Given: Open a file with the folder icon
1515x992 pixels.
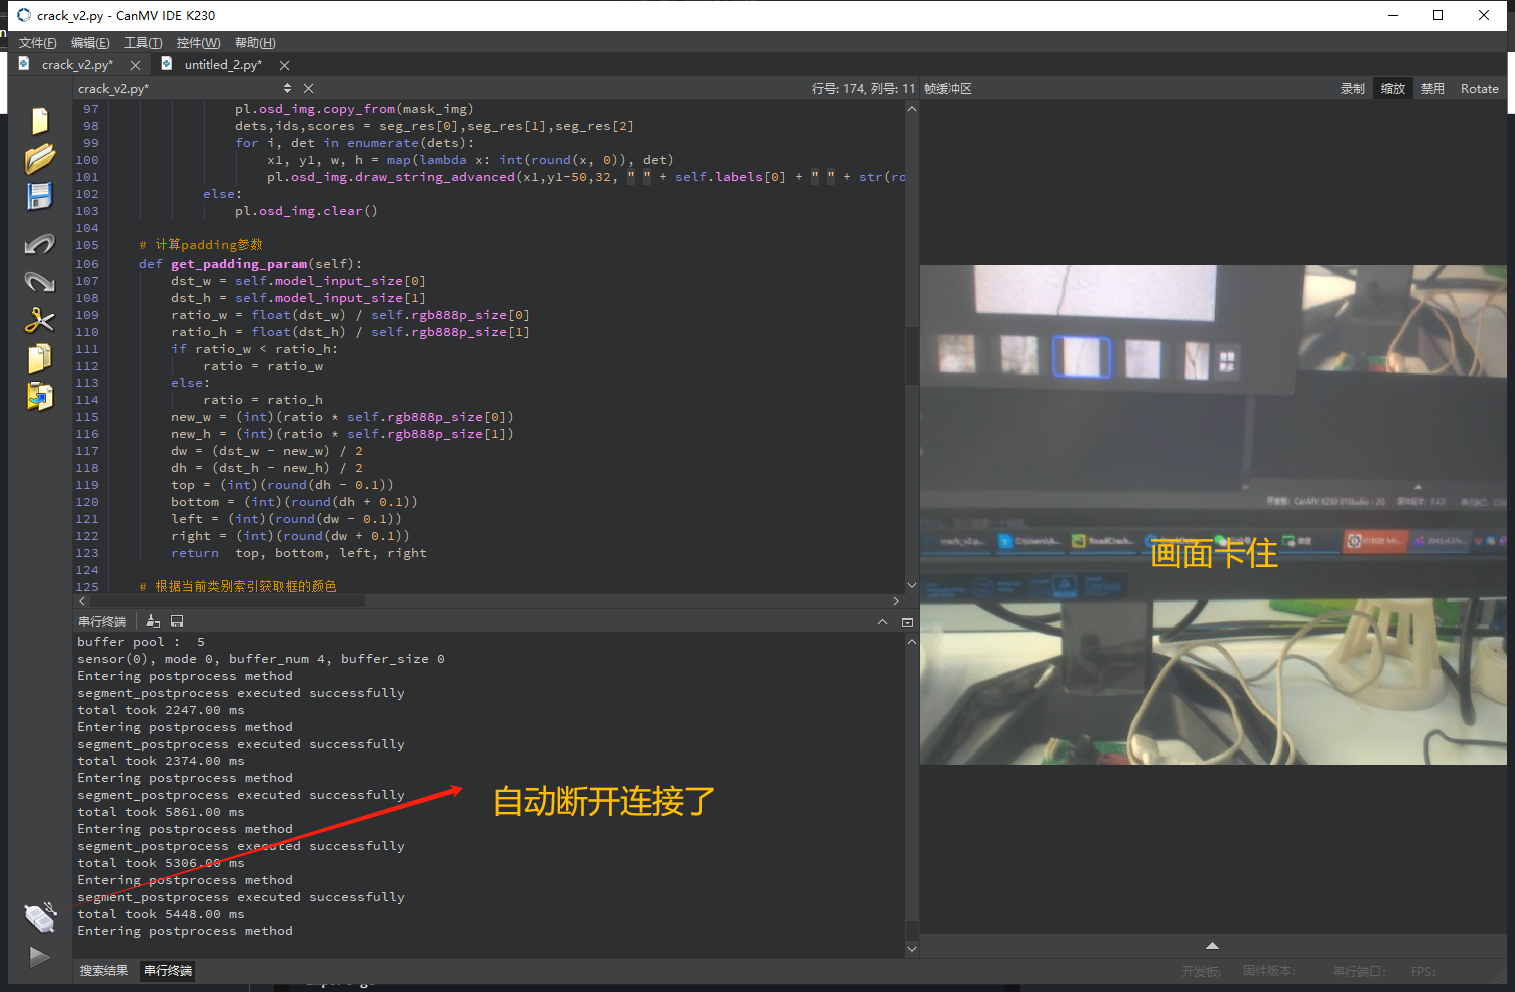Looking at the screenshot, I should pos(39,159).
